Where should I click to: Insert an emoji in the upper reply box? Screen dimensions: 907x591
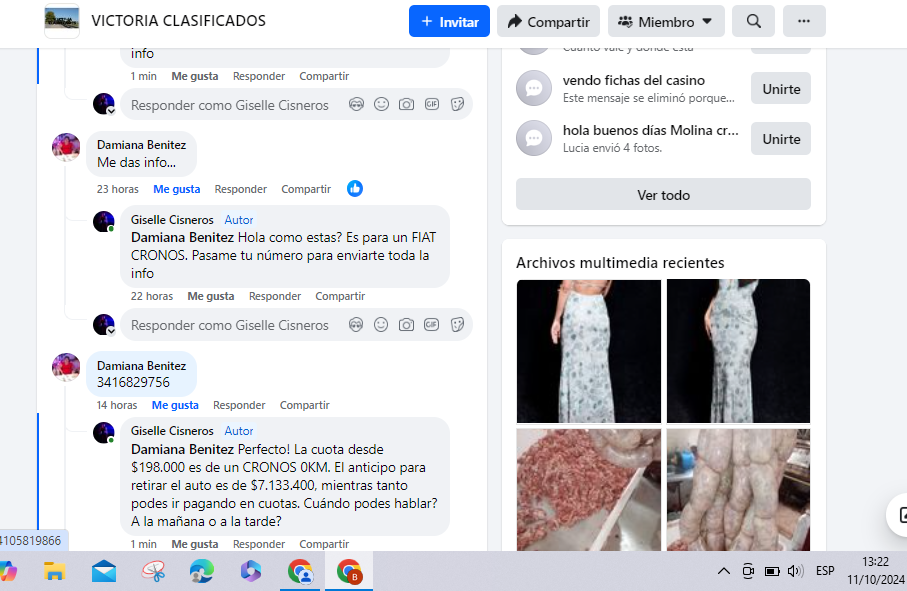381,104
